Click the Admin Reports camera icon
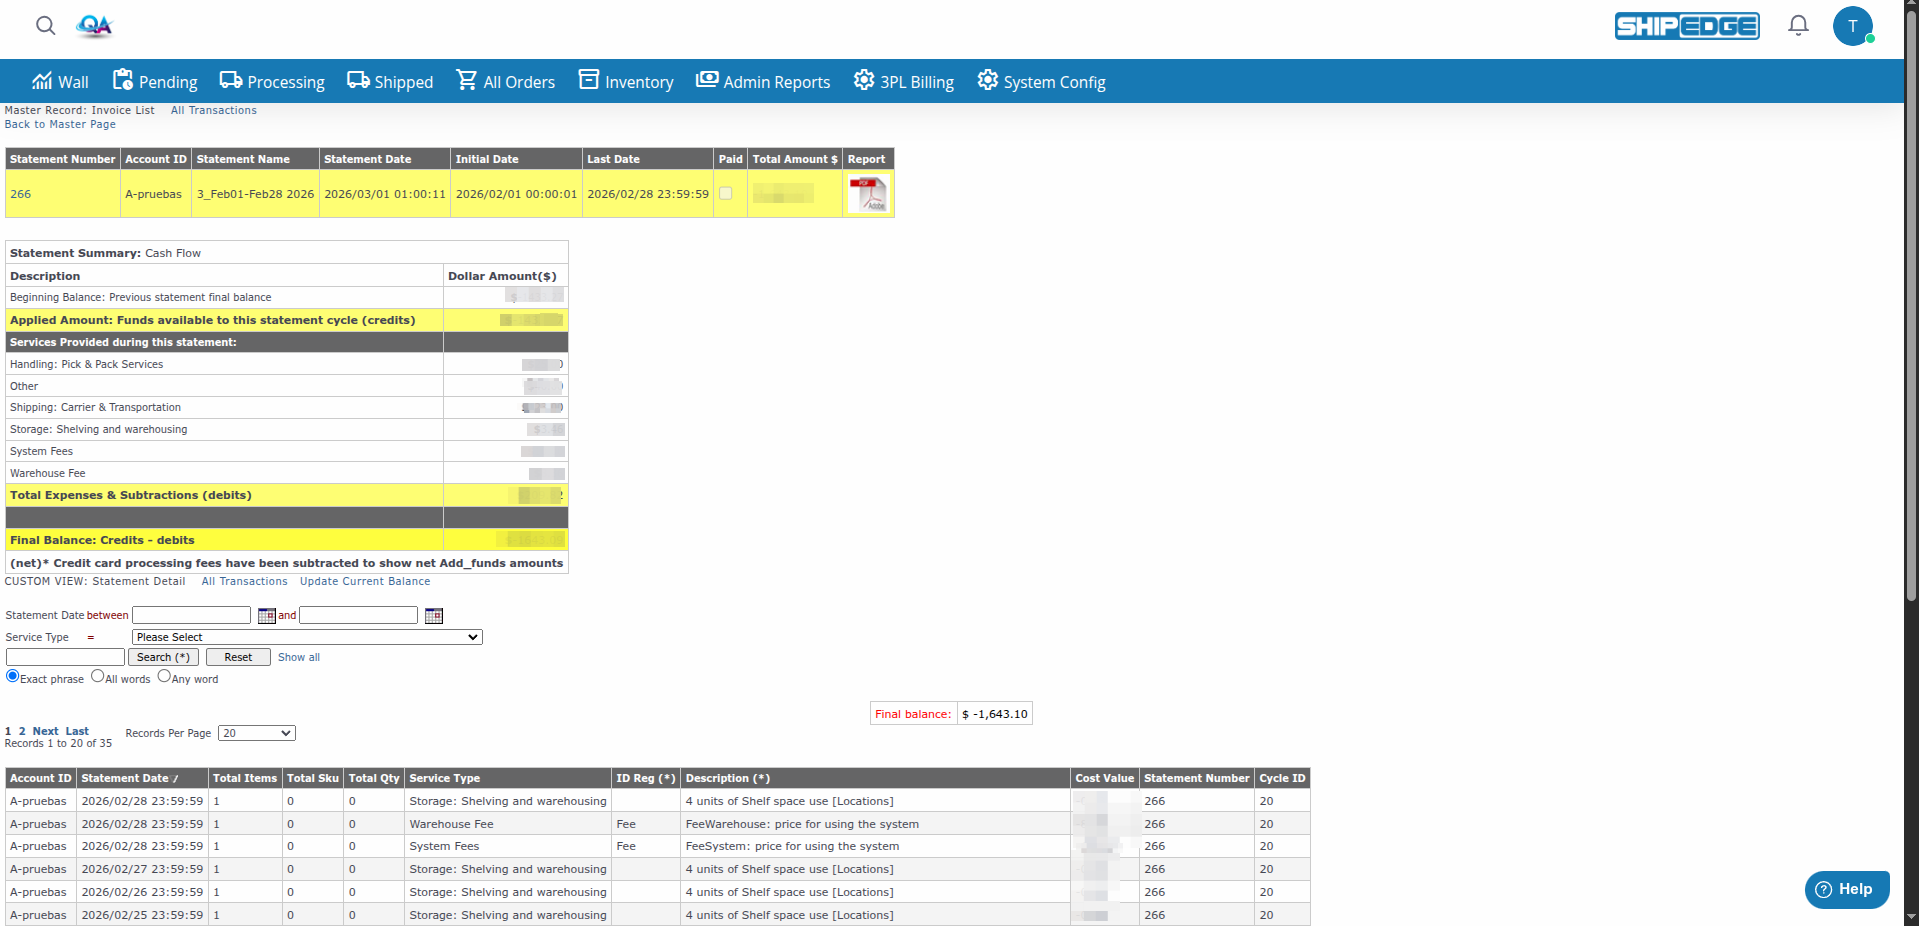The width and height of the screenshot is (1919, 926). point(706,80)
